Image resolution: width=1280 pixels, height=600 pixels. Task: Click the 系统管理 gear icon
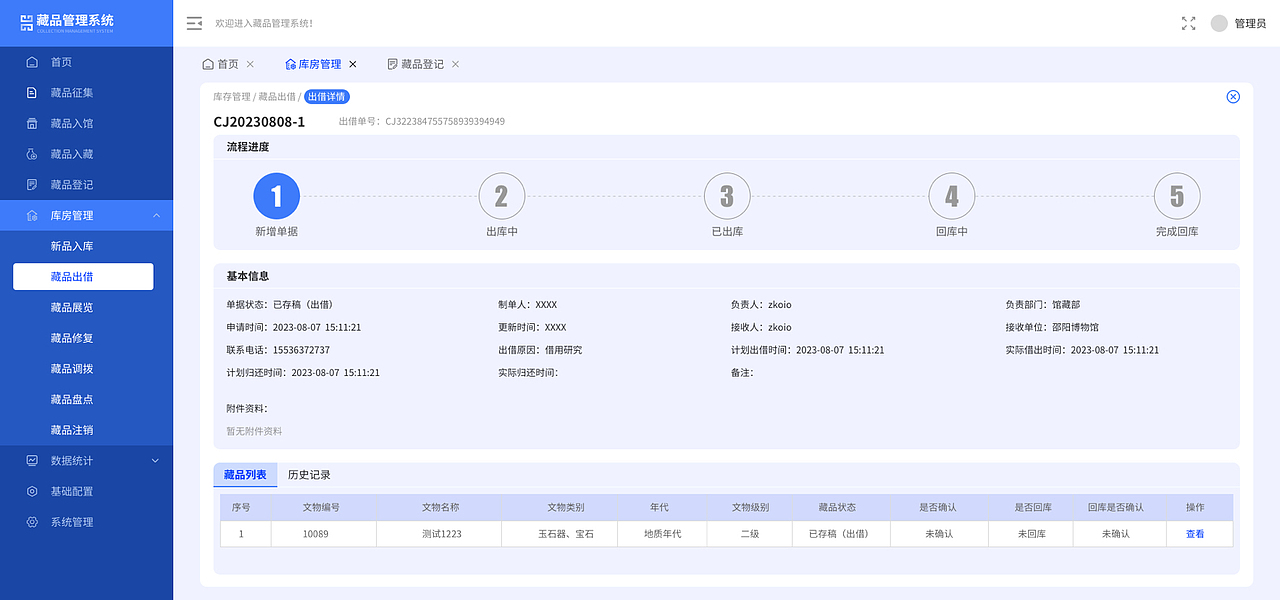point(30,521)
